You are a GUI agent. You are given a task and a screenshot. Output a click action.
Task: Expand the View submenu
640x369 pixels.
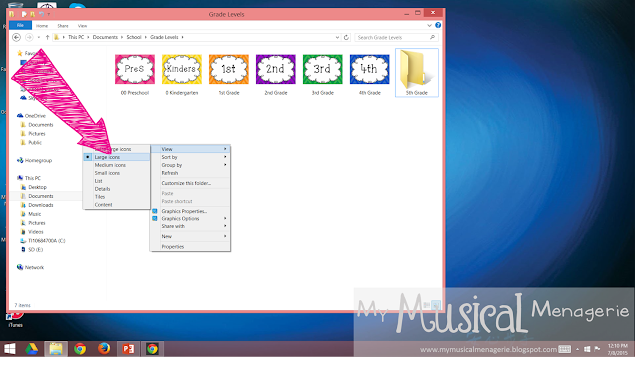pyautogui.click(x=190, y=149)
